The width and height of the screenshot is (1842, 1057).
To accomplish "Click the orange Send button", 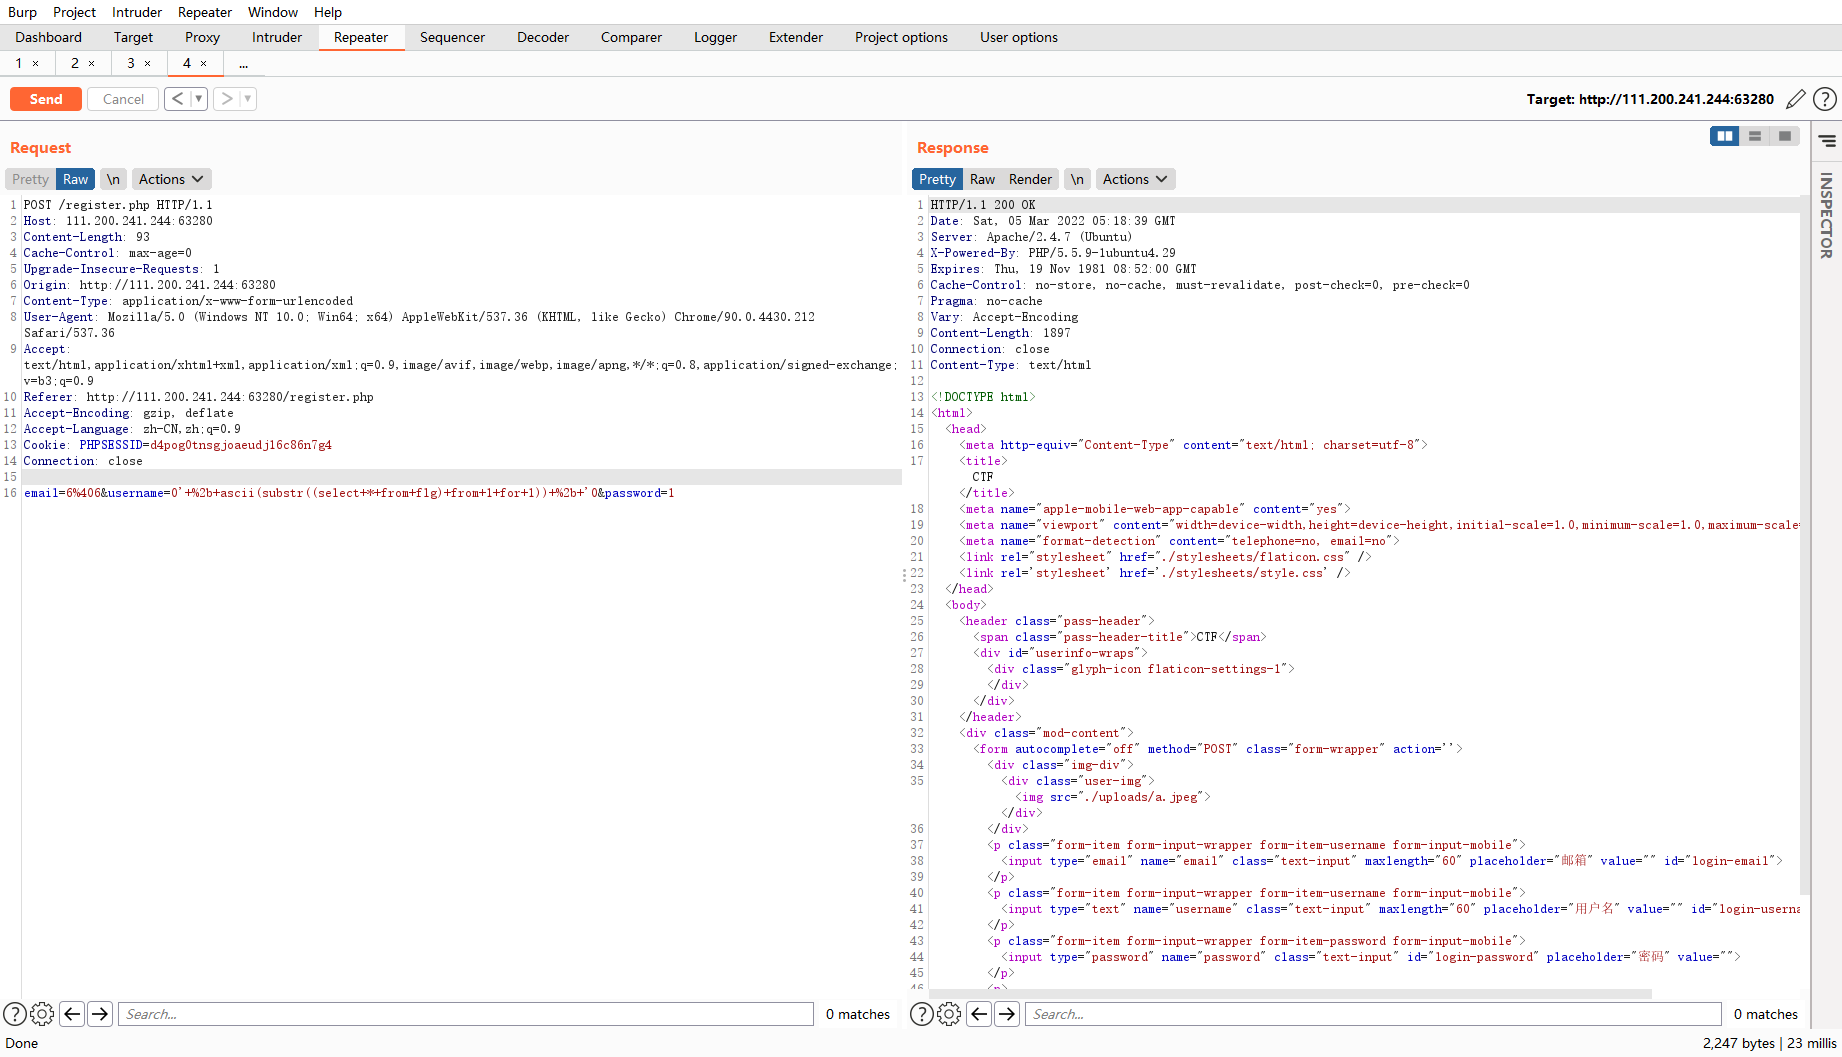I will [x=46, y=99].
